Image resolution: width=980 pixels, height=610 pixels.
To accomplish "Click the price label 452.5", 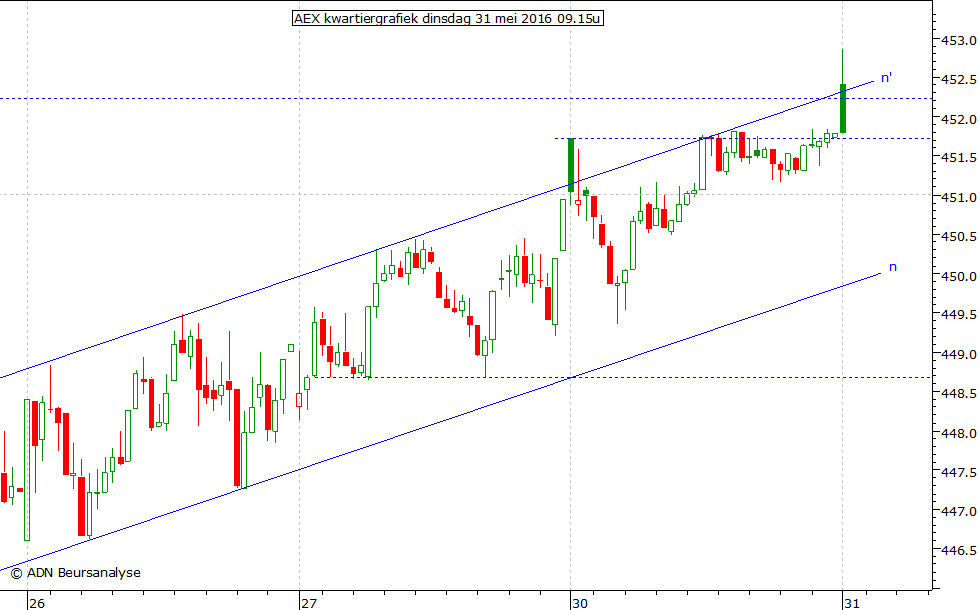I will pos(959,80).
